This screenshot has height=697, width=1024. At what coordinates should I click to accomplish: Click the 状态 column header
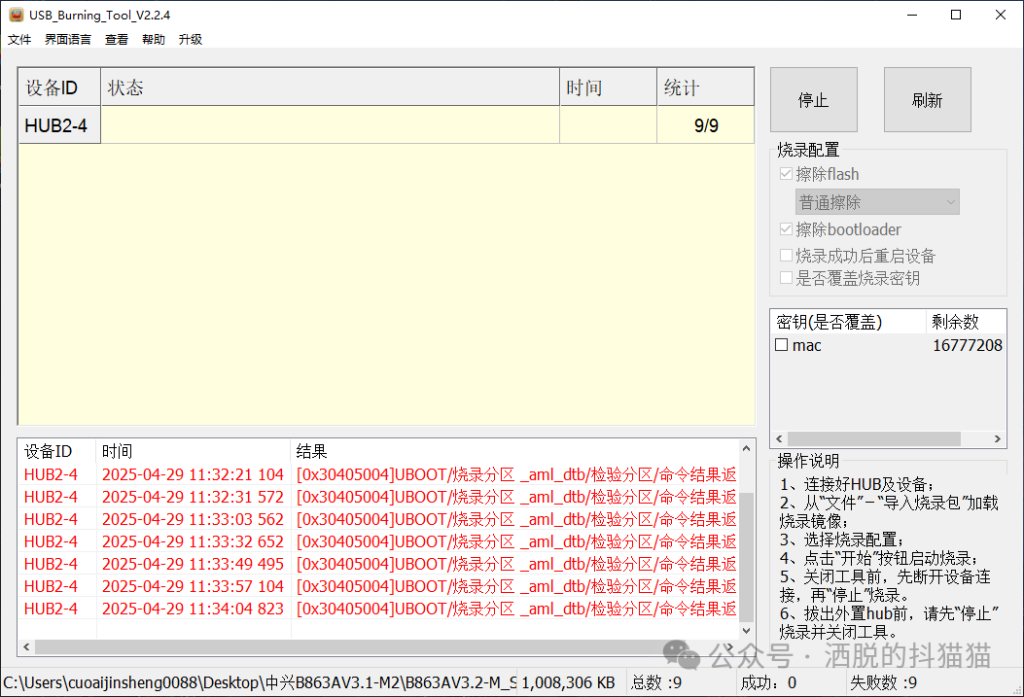(x=330, y=88)
